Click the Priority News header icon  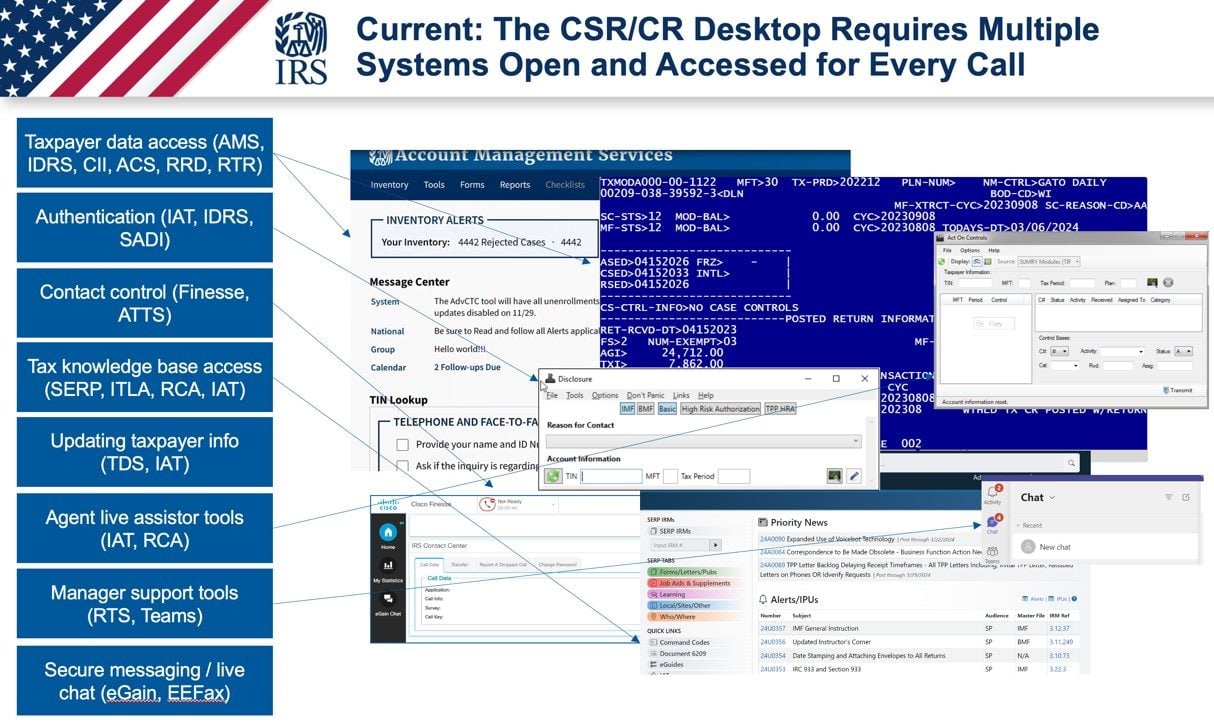(763, 522)
